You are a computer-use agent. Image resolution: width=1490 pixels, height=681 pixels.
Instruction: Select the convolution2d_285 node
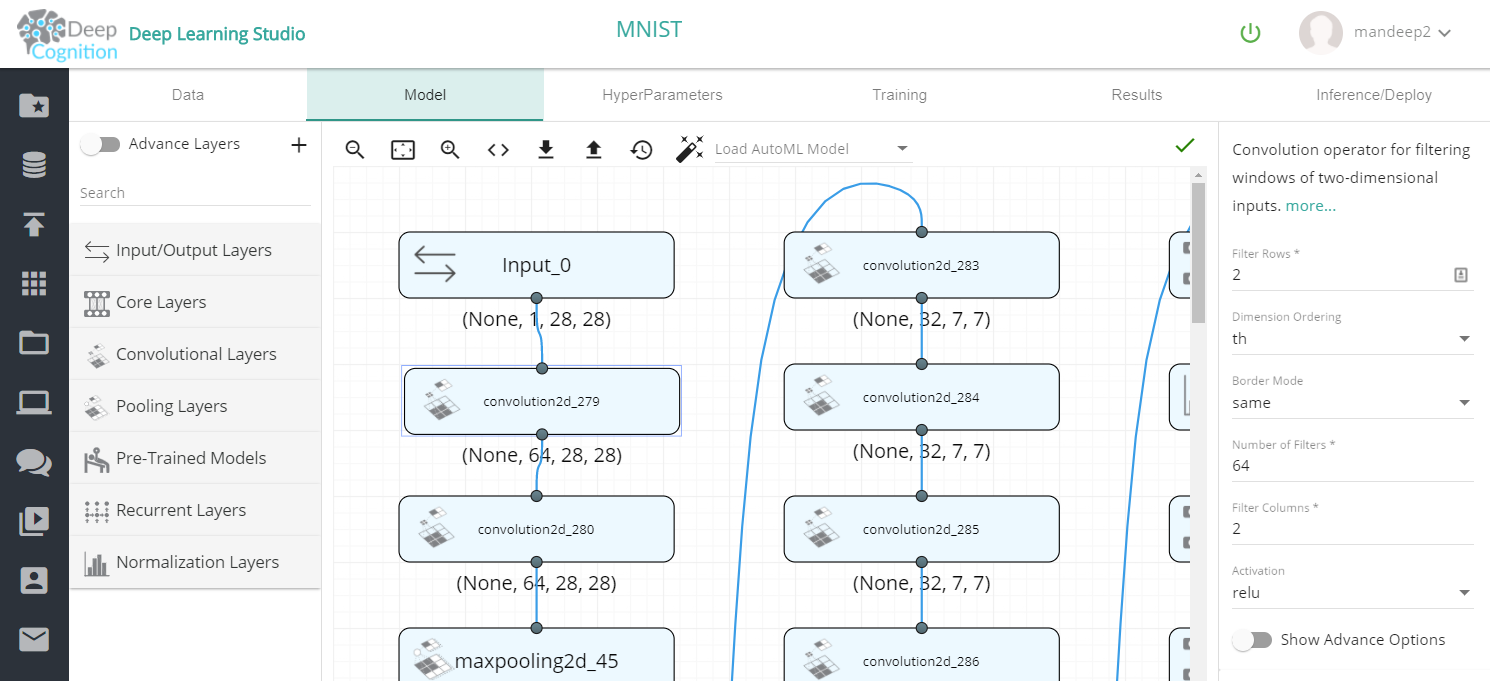pos(921,529)
